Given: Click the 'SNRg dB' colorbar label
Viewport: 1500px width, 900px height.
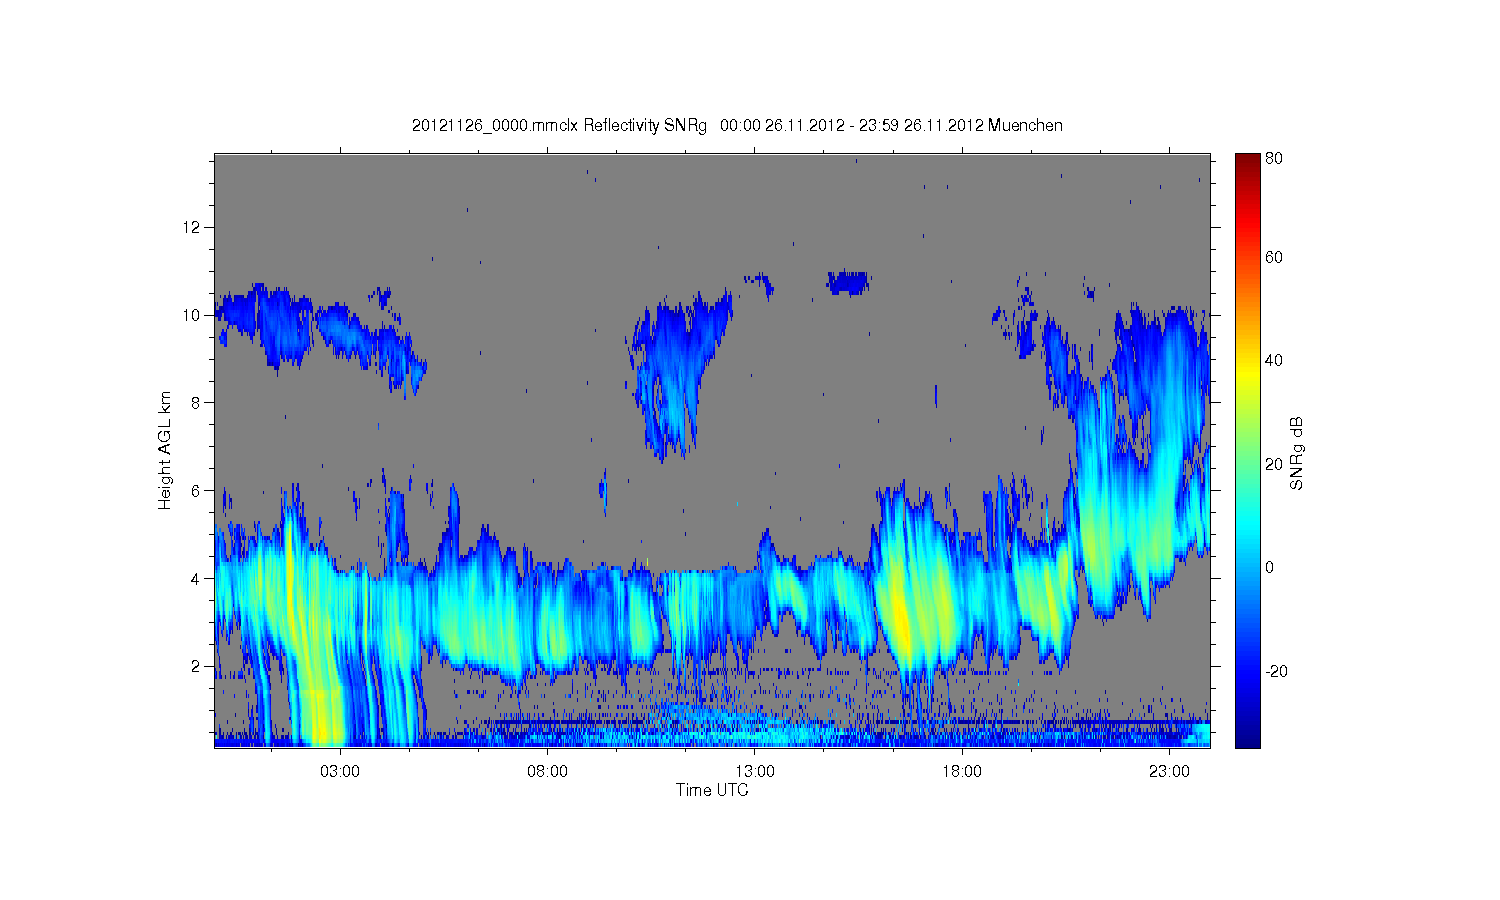Looking at the screenshot, I should [x=1297, y=453].
